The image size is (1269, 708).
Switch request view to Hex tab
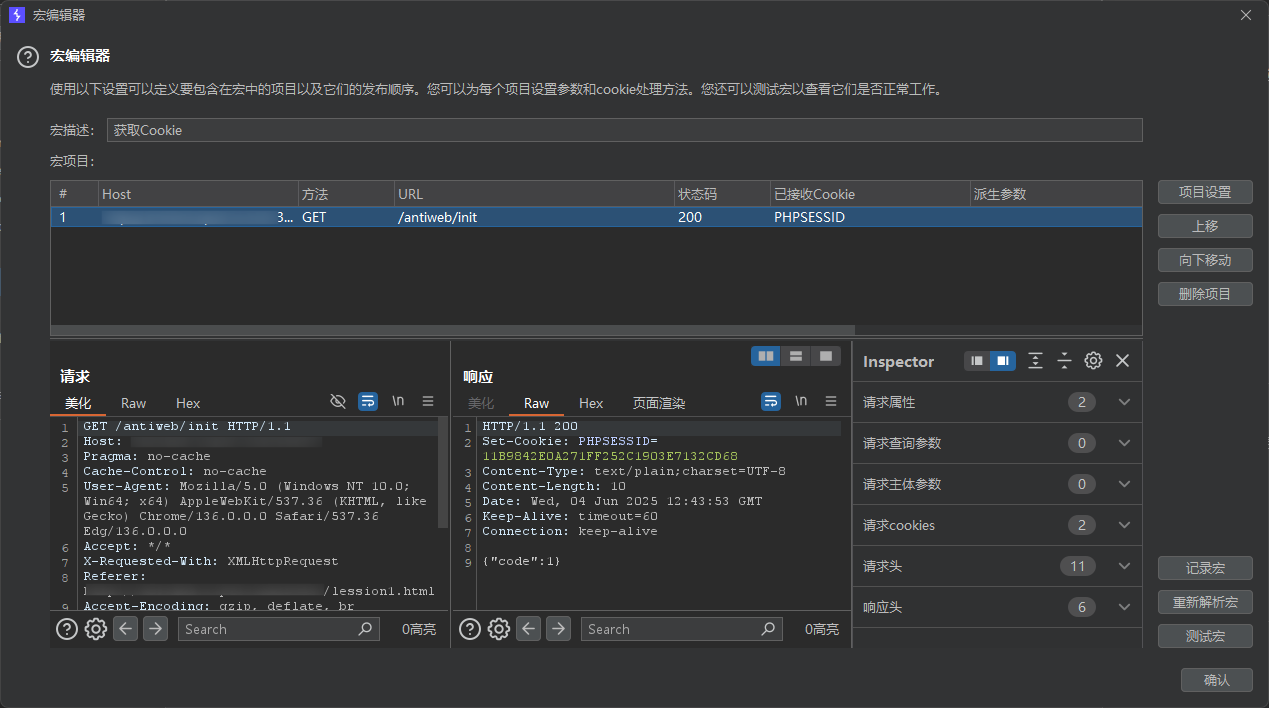point(188,403)
